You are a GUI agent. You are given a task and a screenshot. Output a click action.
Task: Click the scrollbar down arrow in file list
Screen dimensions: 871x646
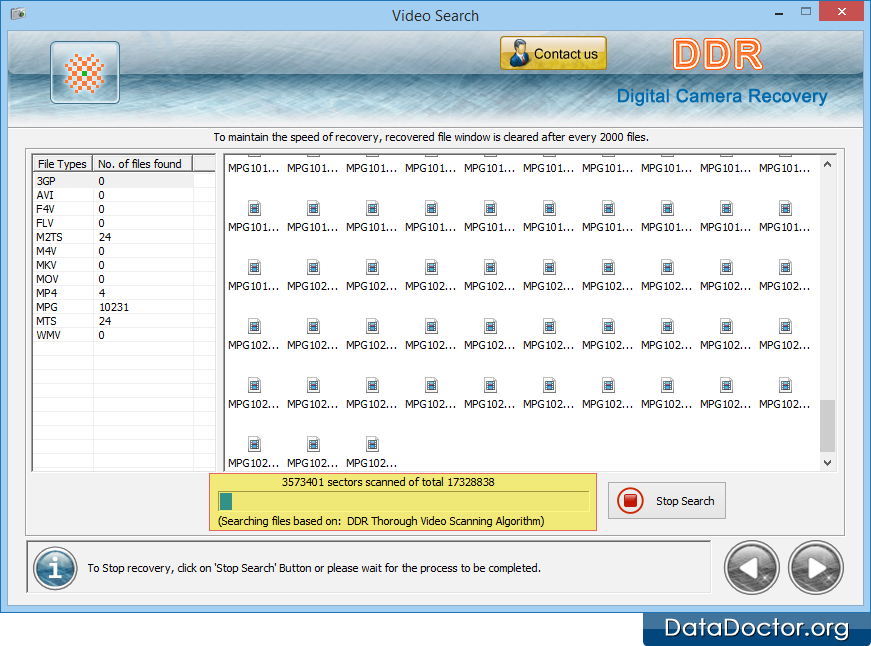pos(826,462)
